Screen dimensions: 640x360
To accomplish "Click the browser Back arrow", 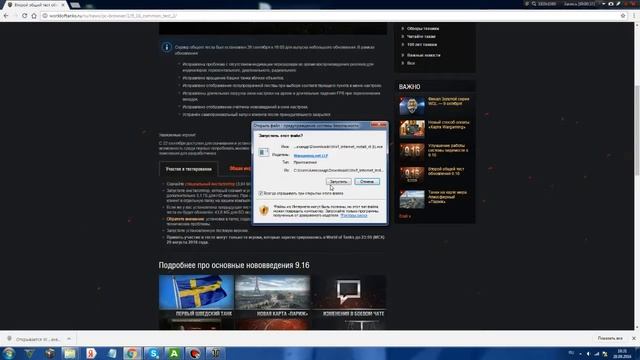I will [6, 16].
